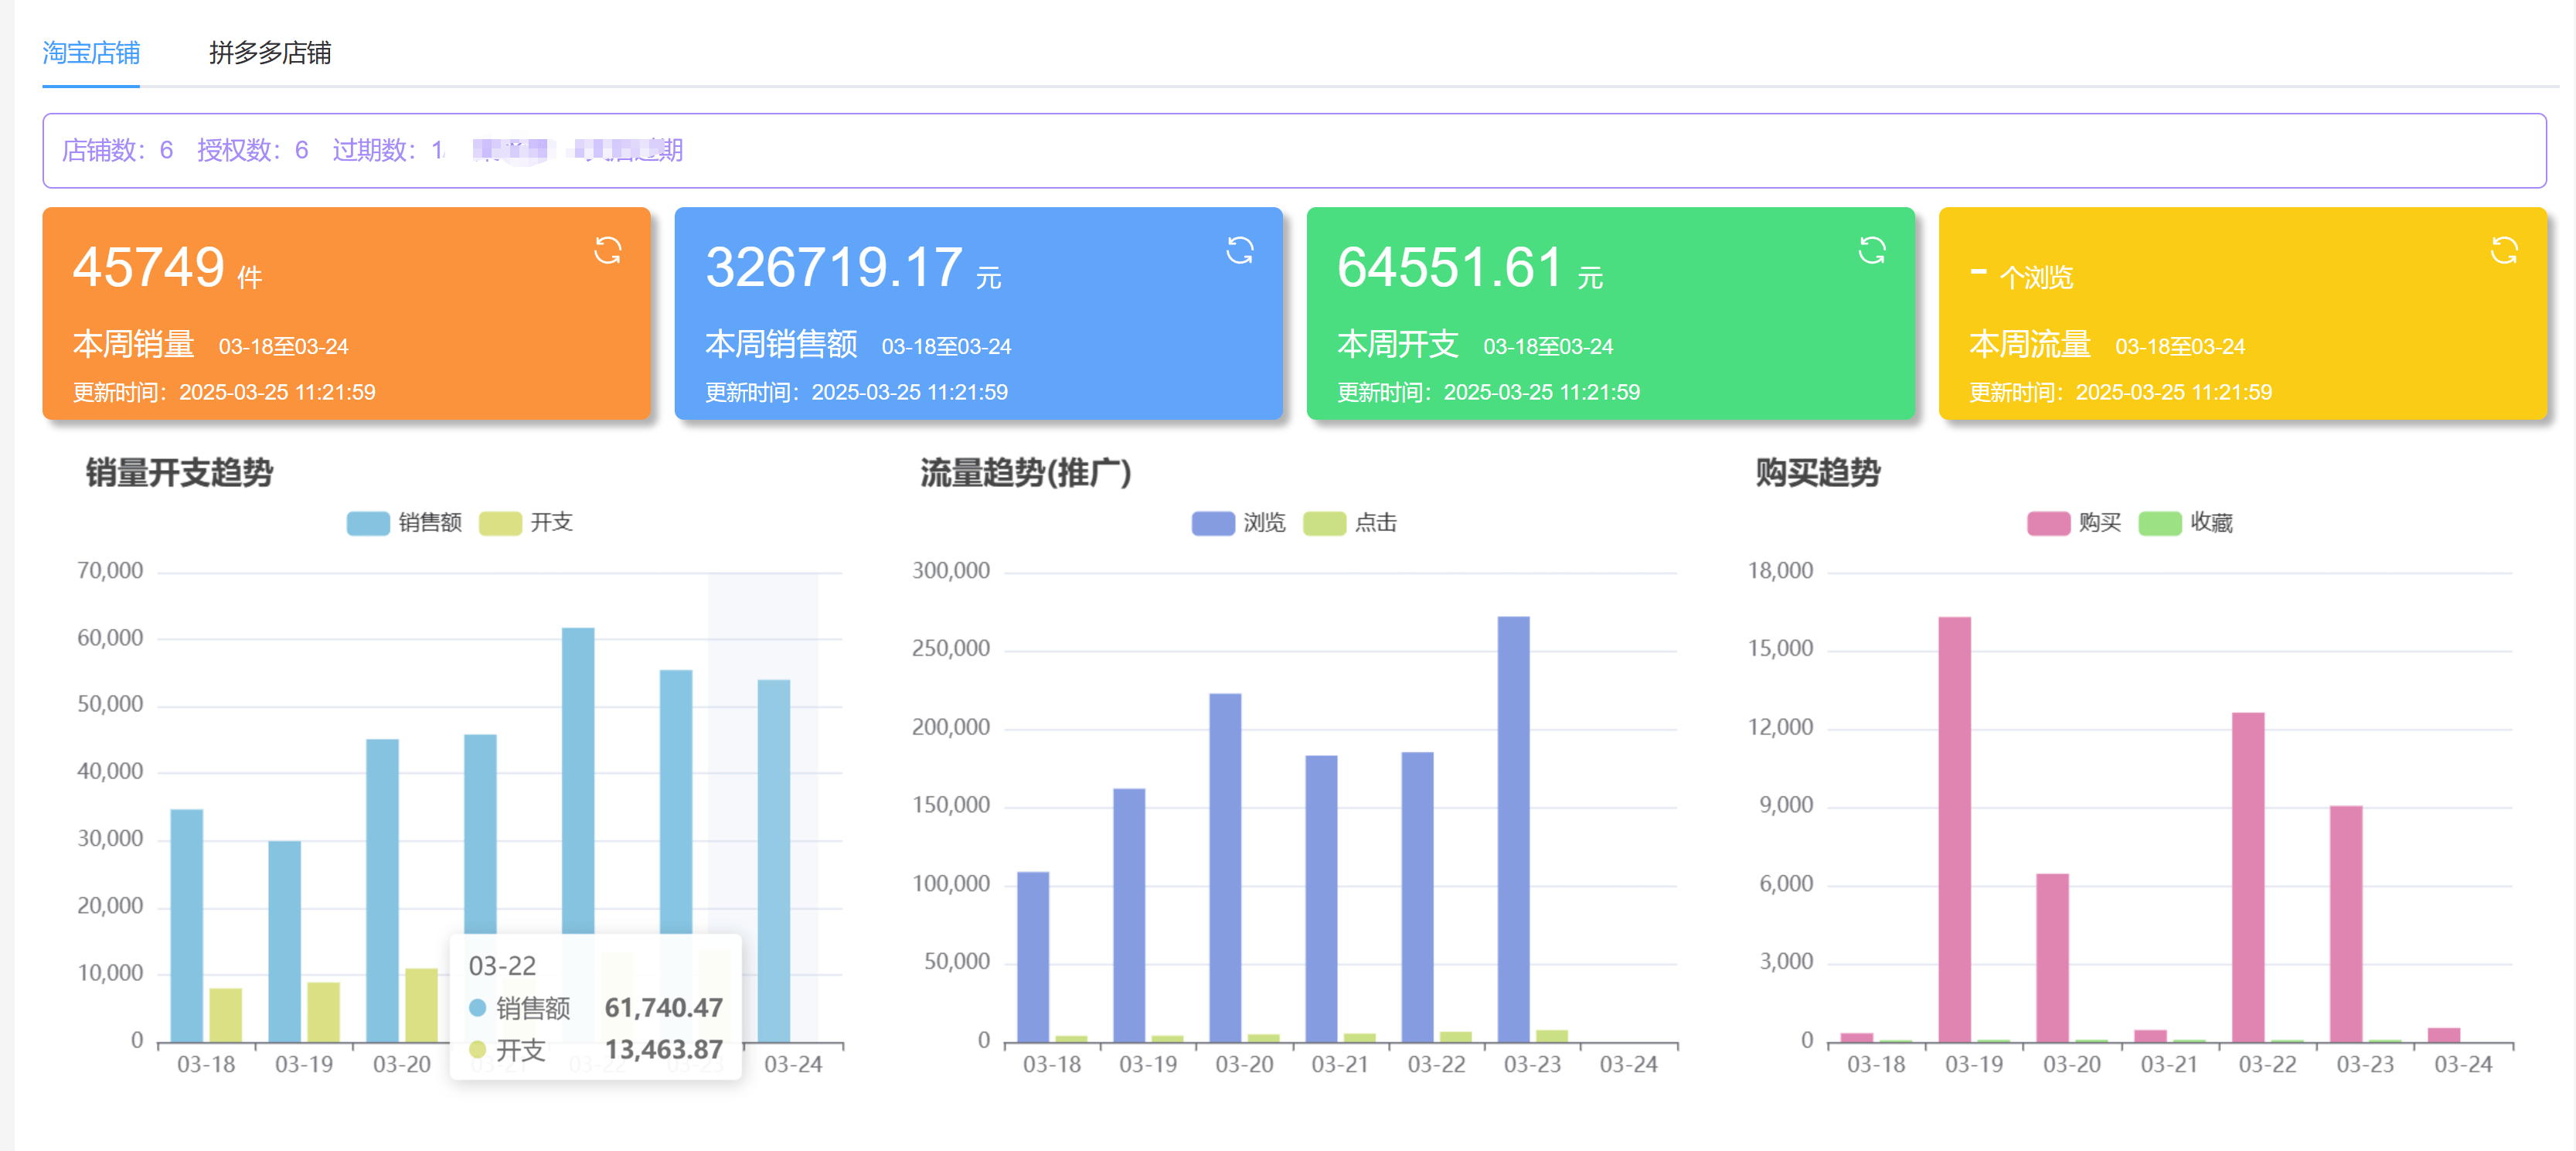This screenshot has width=2576, height=1151.
Task: Click 45749 件 sales volume figure
Action: click(x=167, y=268)
